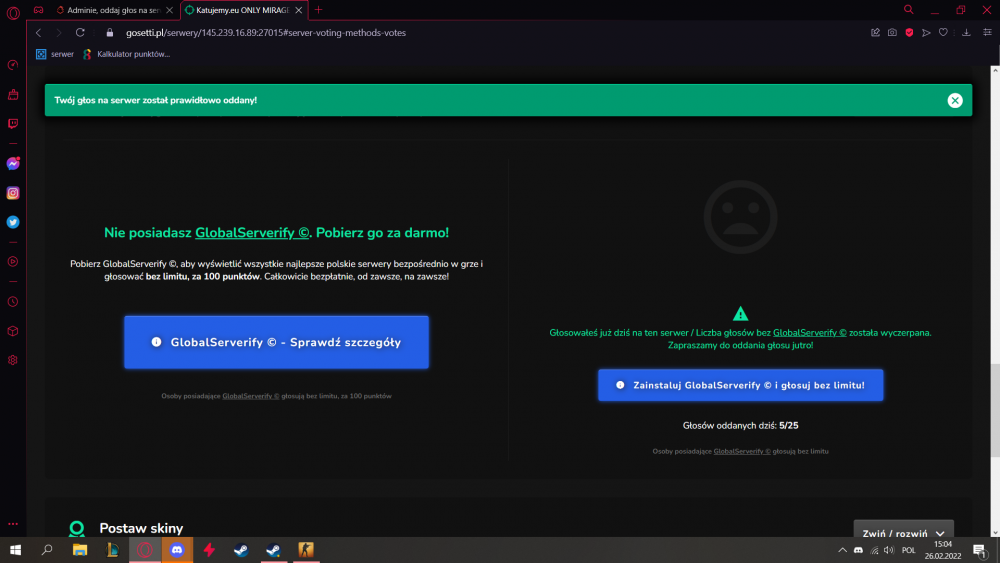Click the red lightning app taskbar icon

(209, 550)
